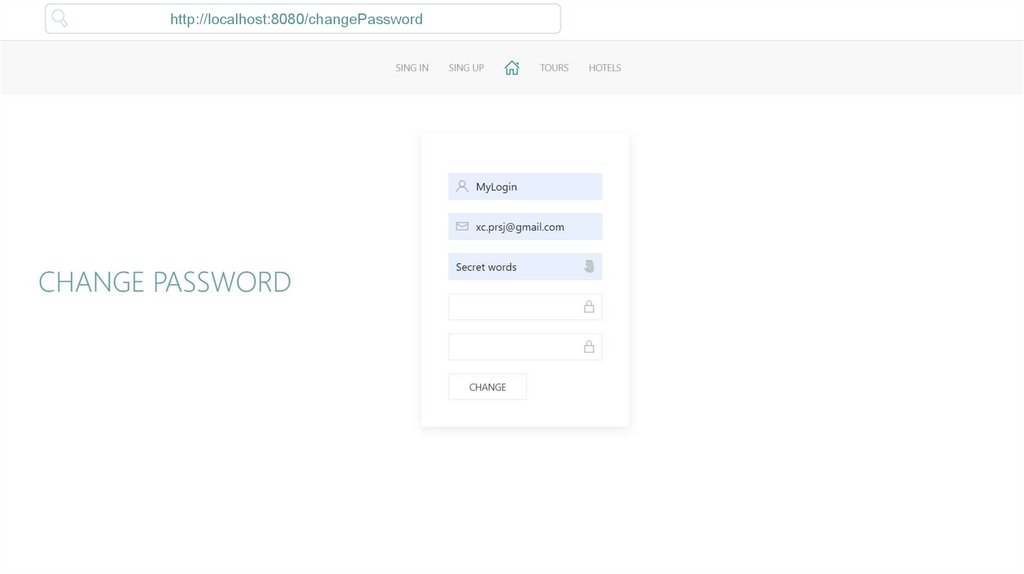Click the white form card's top margin

pos(525,150)
